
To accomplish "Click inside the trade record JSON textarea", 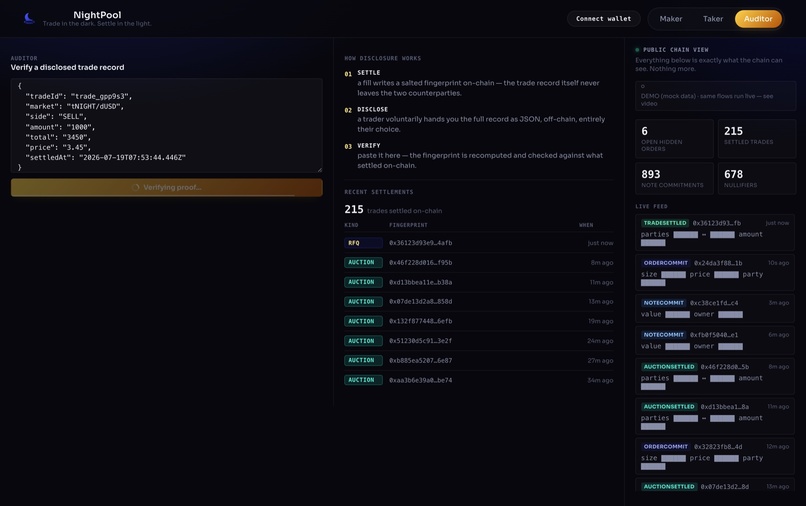I will 167,125.
